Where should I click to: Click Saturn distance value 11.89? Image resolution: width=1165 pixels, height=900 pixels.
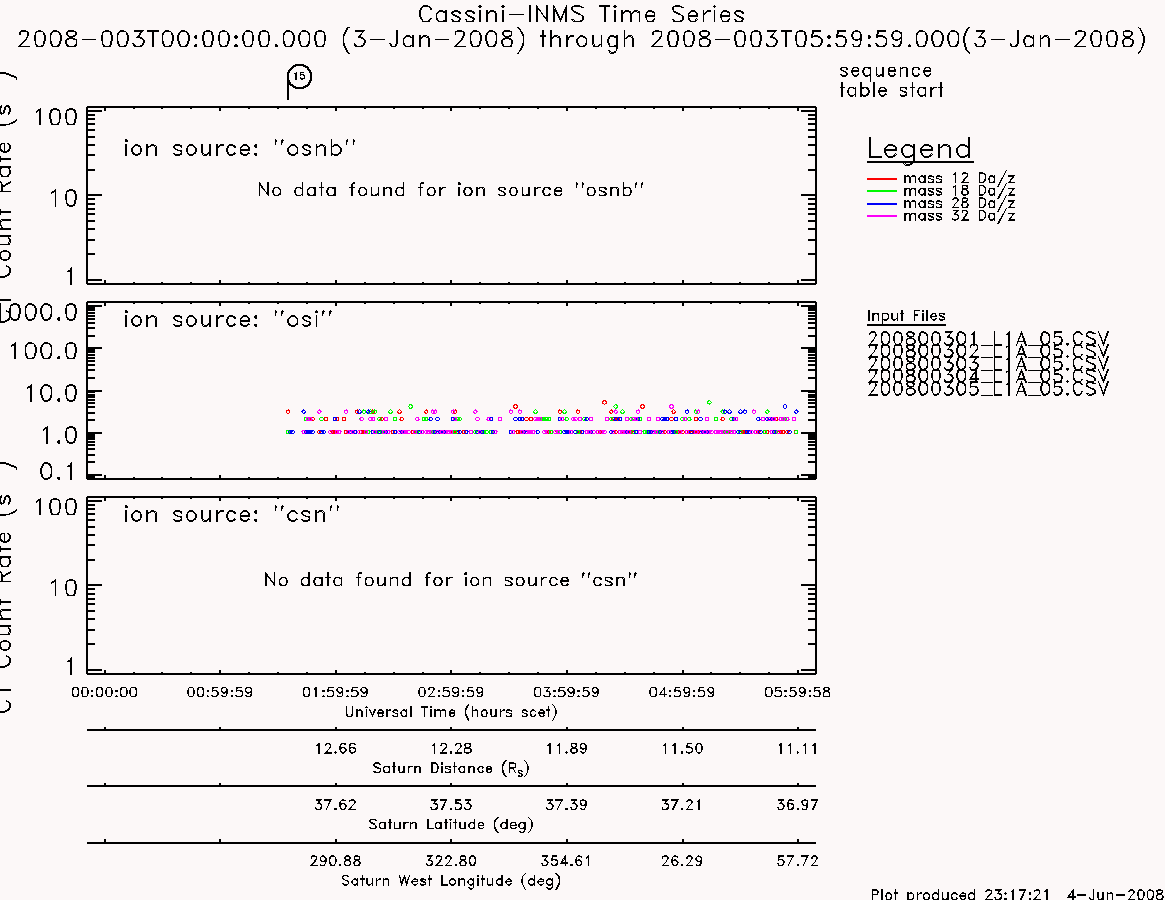click(x=567, y=748)
